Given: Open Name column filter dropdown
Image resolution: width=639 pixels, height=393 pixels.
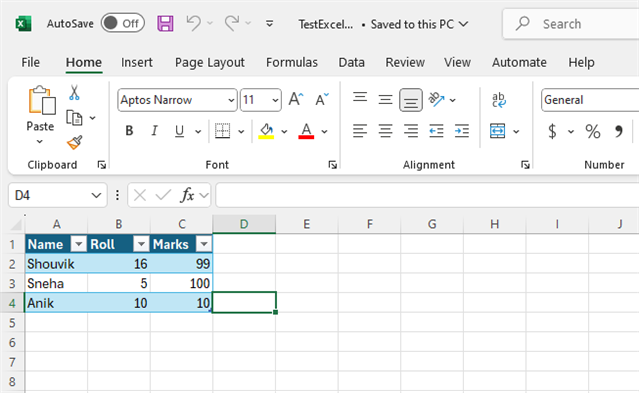Looking at the screenshot, I should pyautogui.click(x=78, y=244).
